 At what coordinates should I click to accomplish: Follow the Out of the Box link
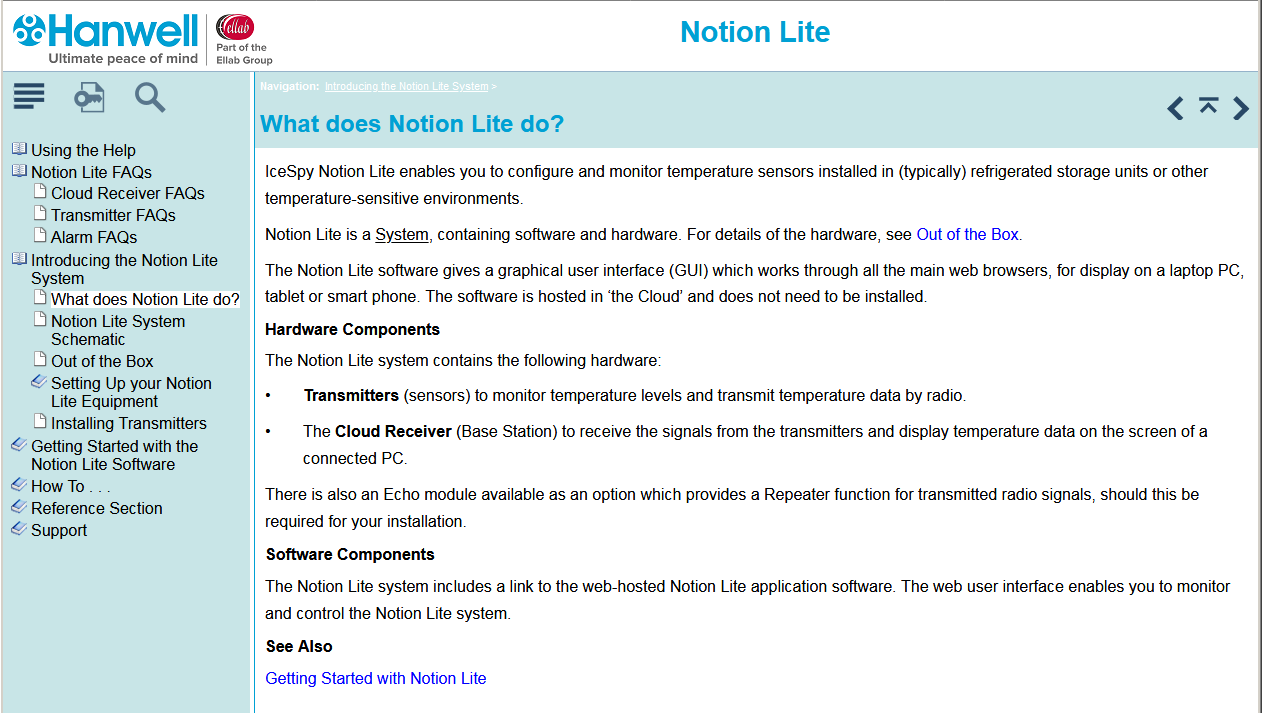967,235
